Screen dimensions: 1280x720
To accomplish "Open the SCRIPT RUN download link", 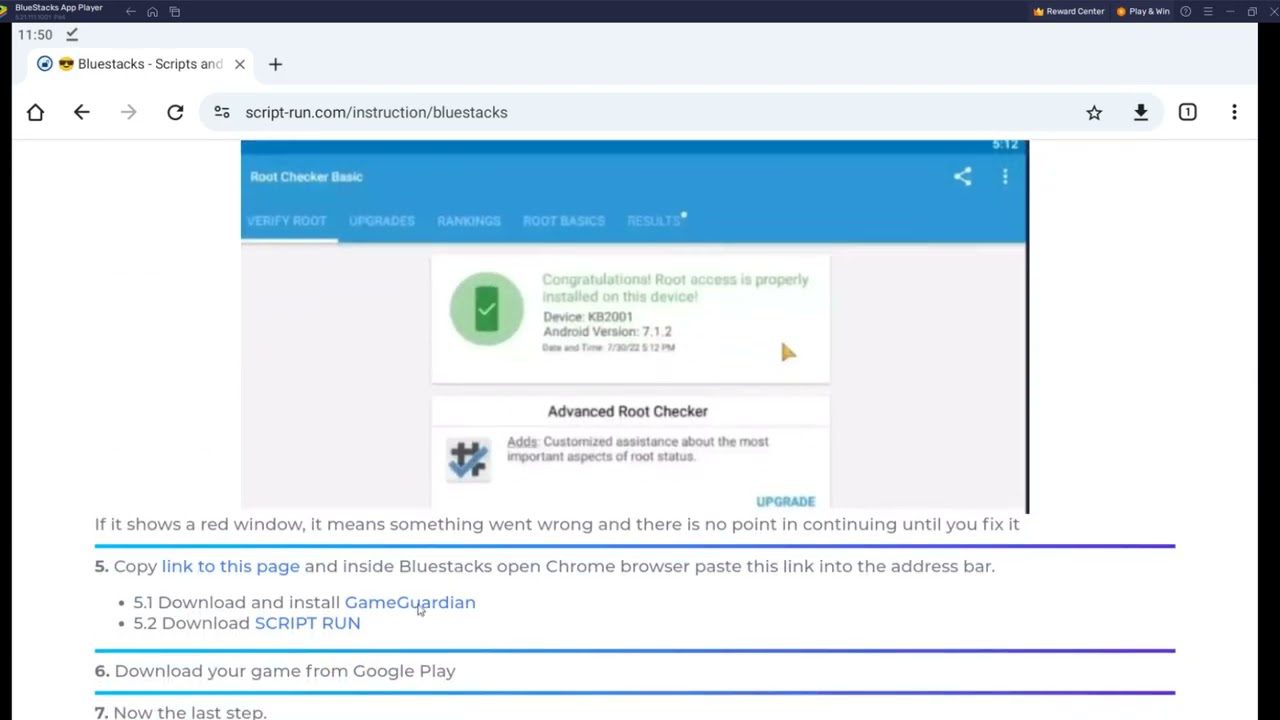I will (308, 623).
